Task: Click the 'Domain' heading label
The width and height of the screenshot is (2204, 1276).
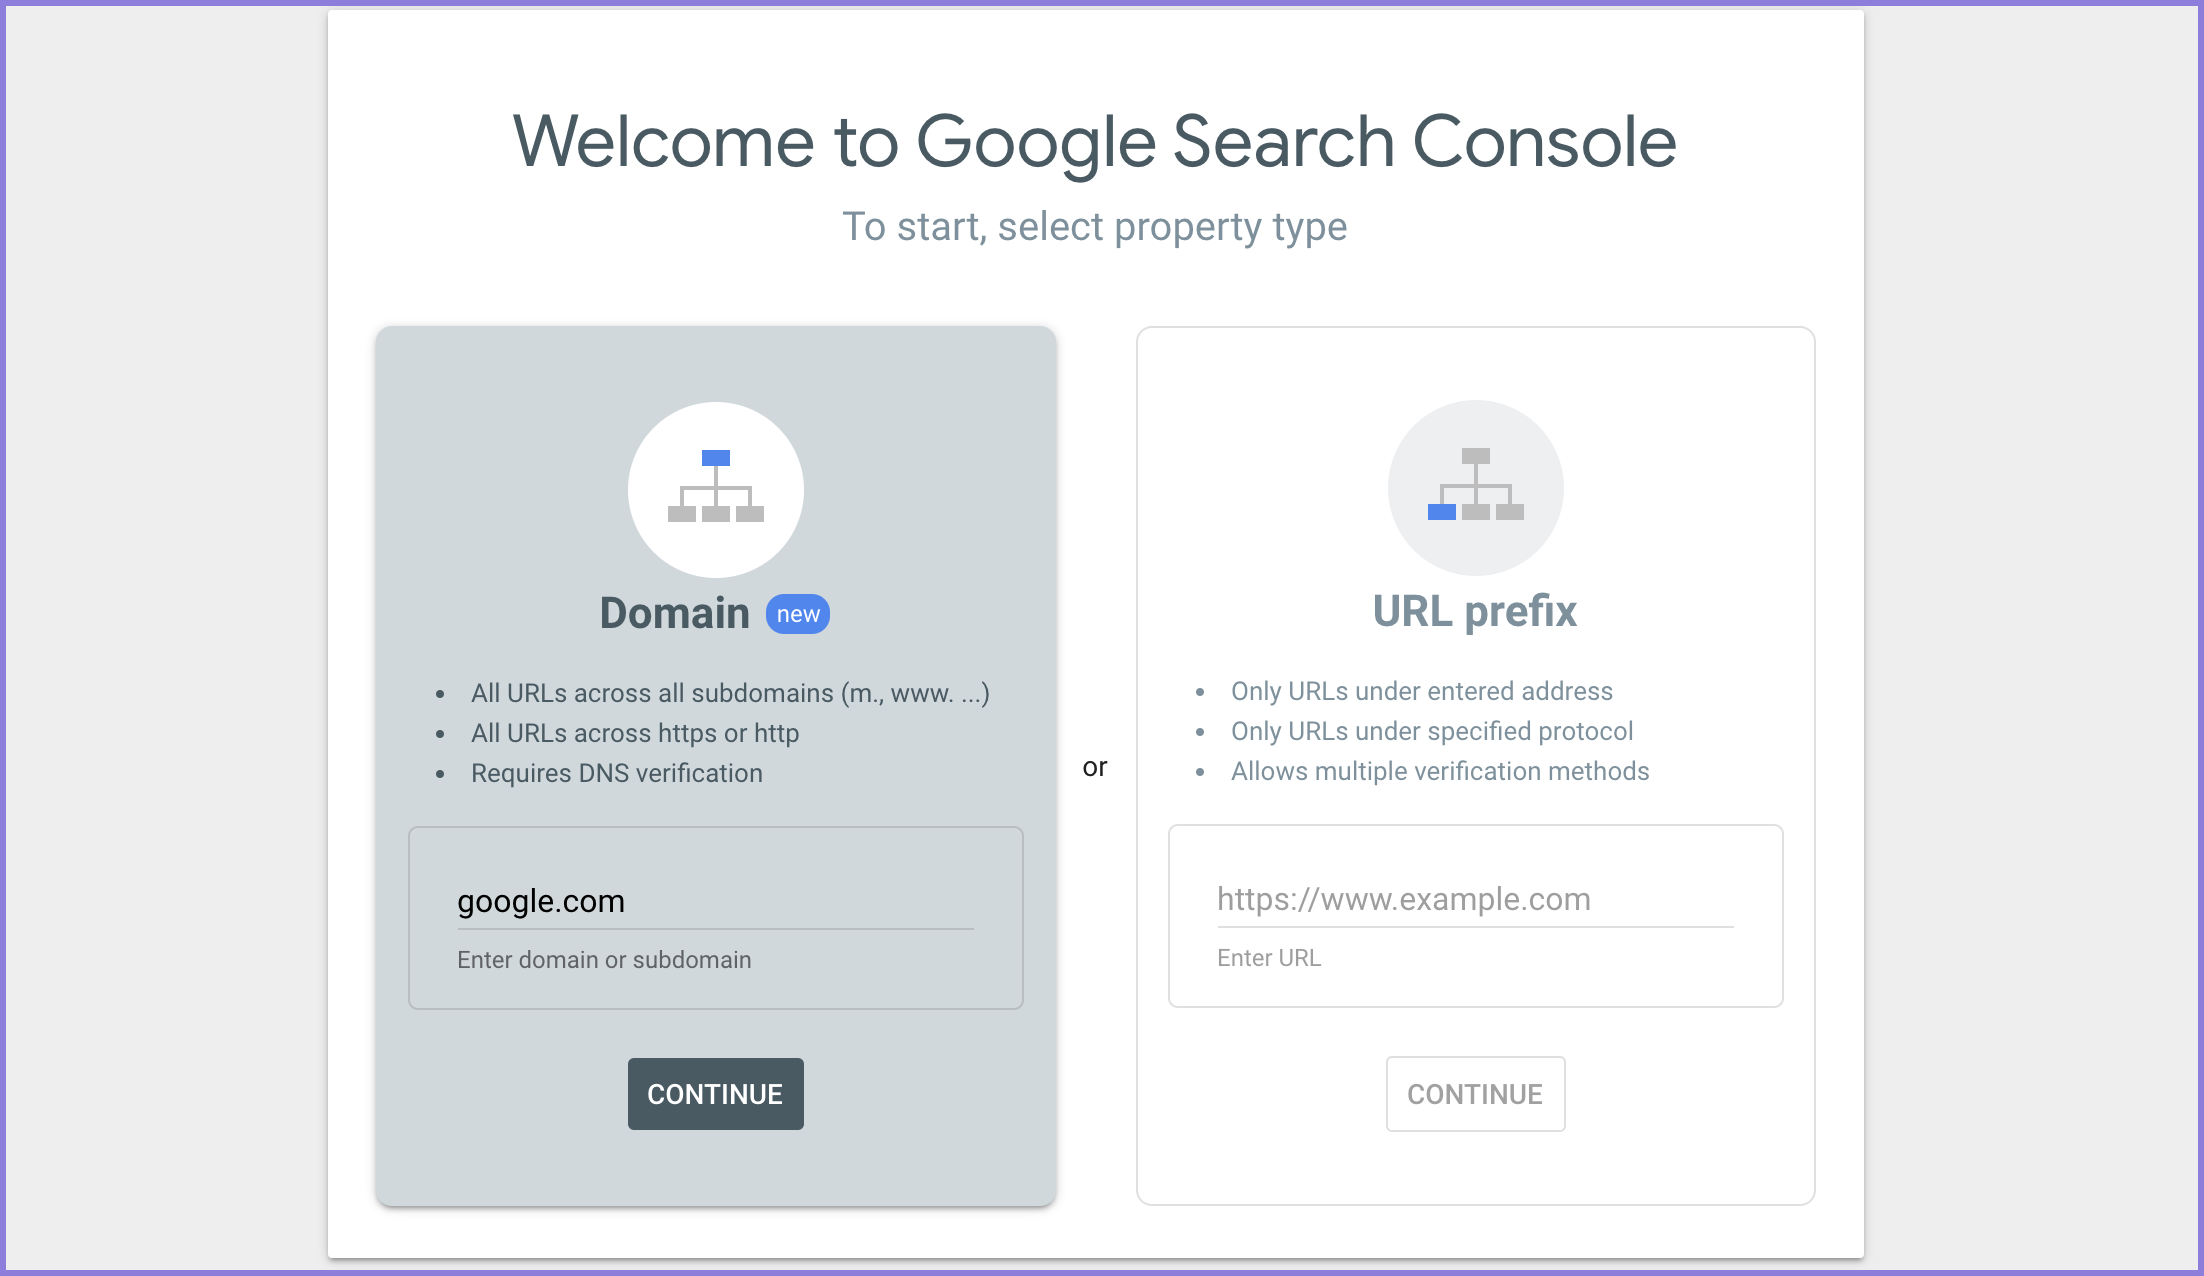Action: (673, 612)
